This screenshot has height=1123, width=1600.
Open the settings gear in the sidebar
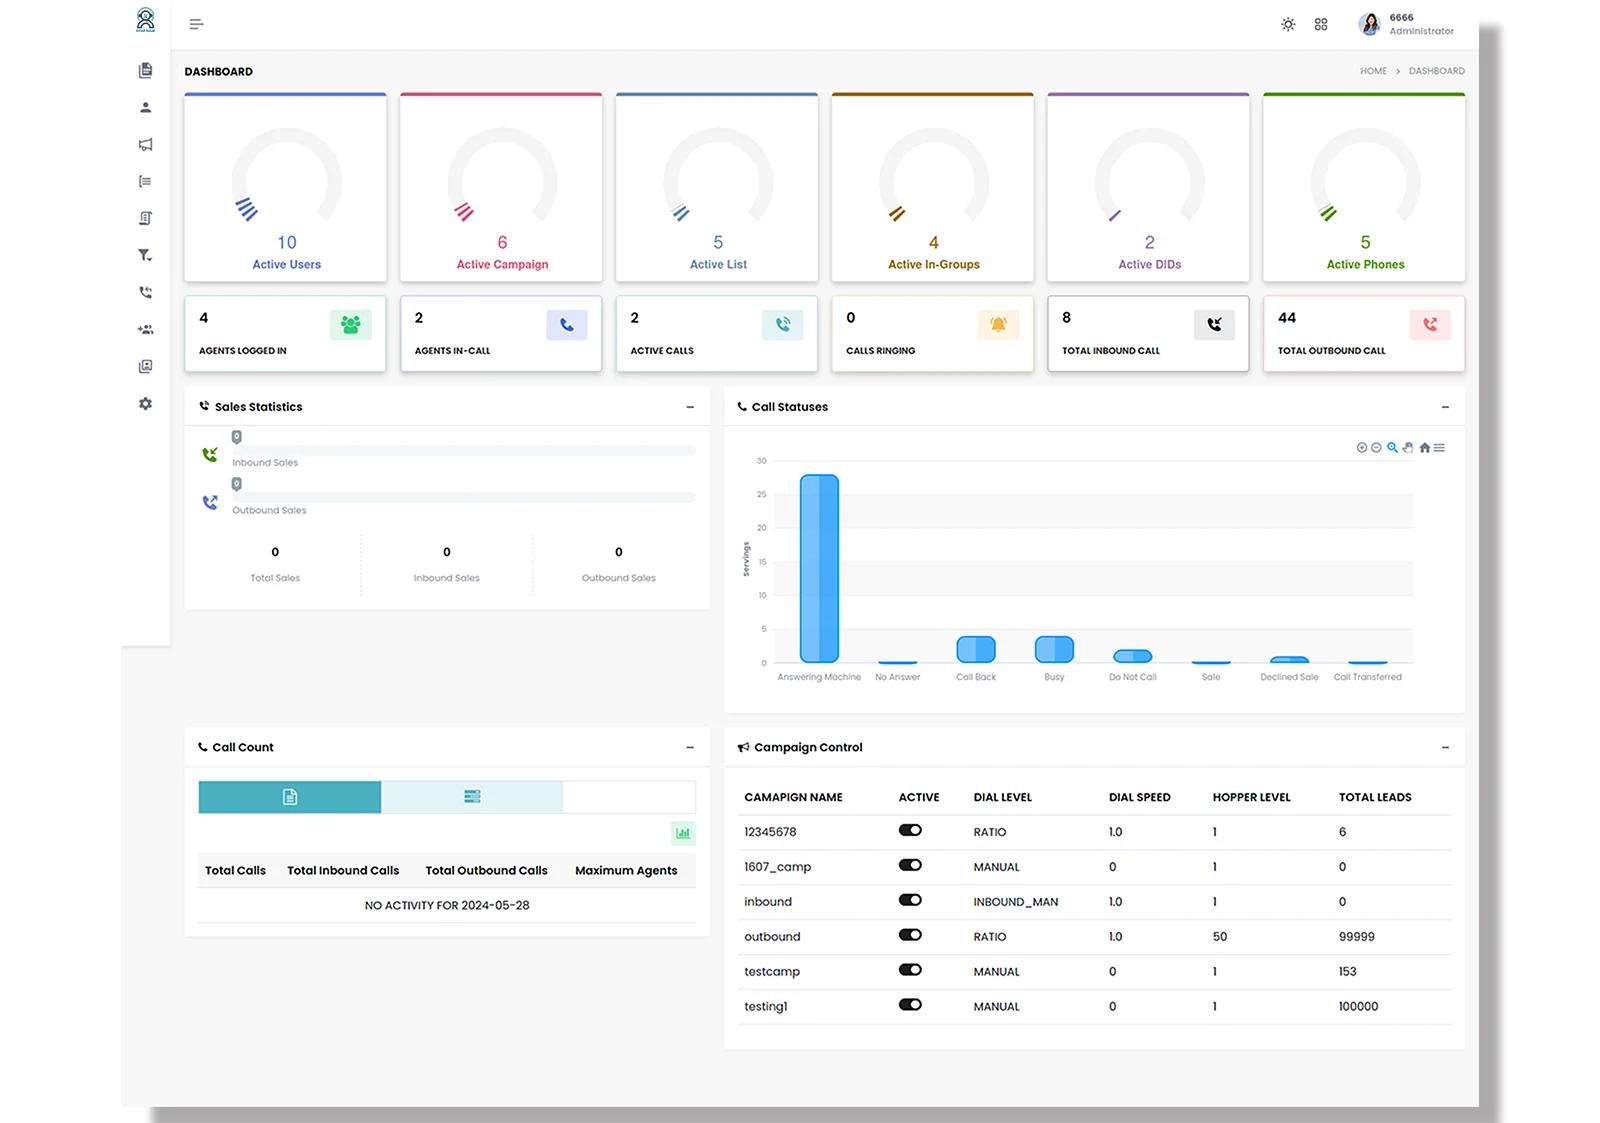145,404
